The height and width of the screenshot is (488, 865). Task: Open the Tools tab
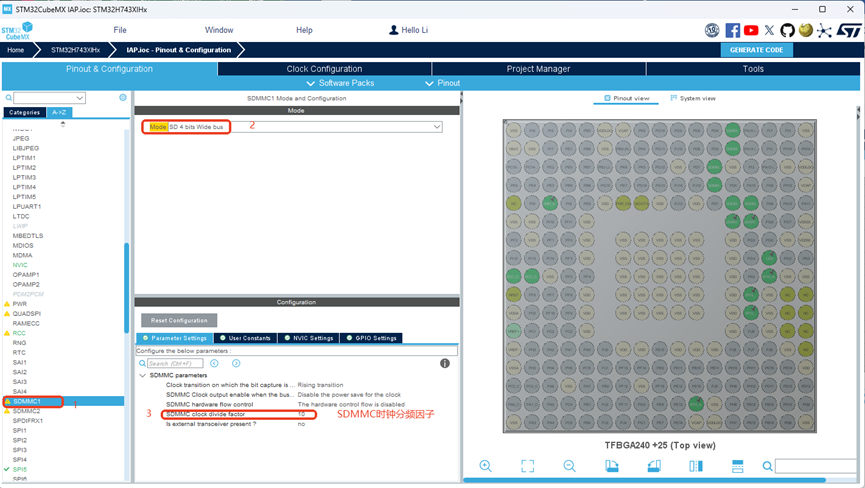click(x=753, y=69)
